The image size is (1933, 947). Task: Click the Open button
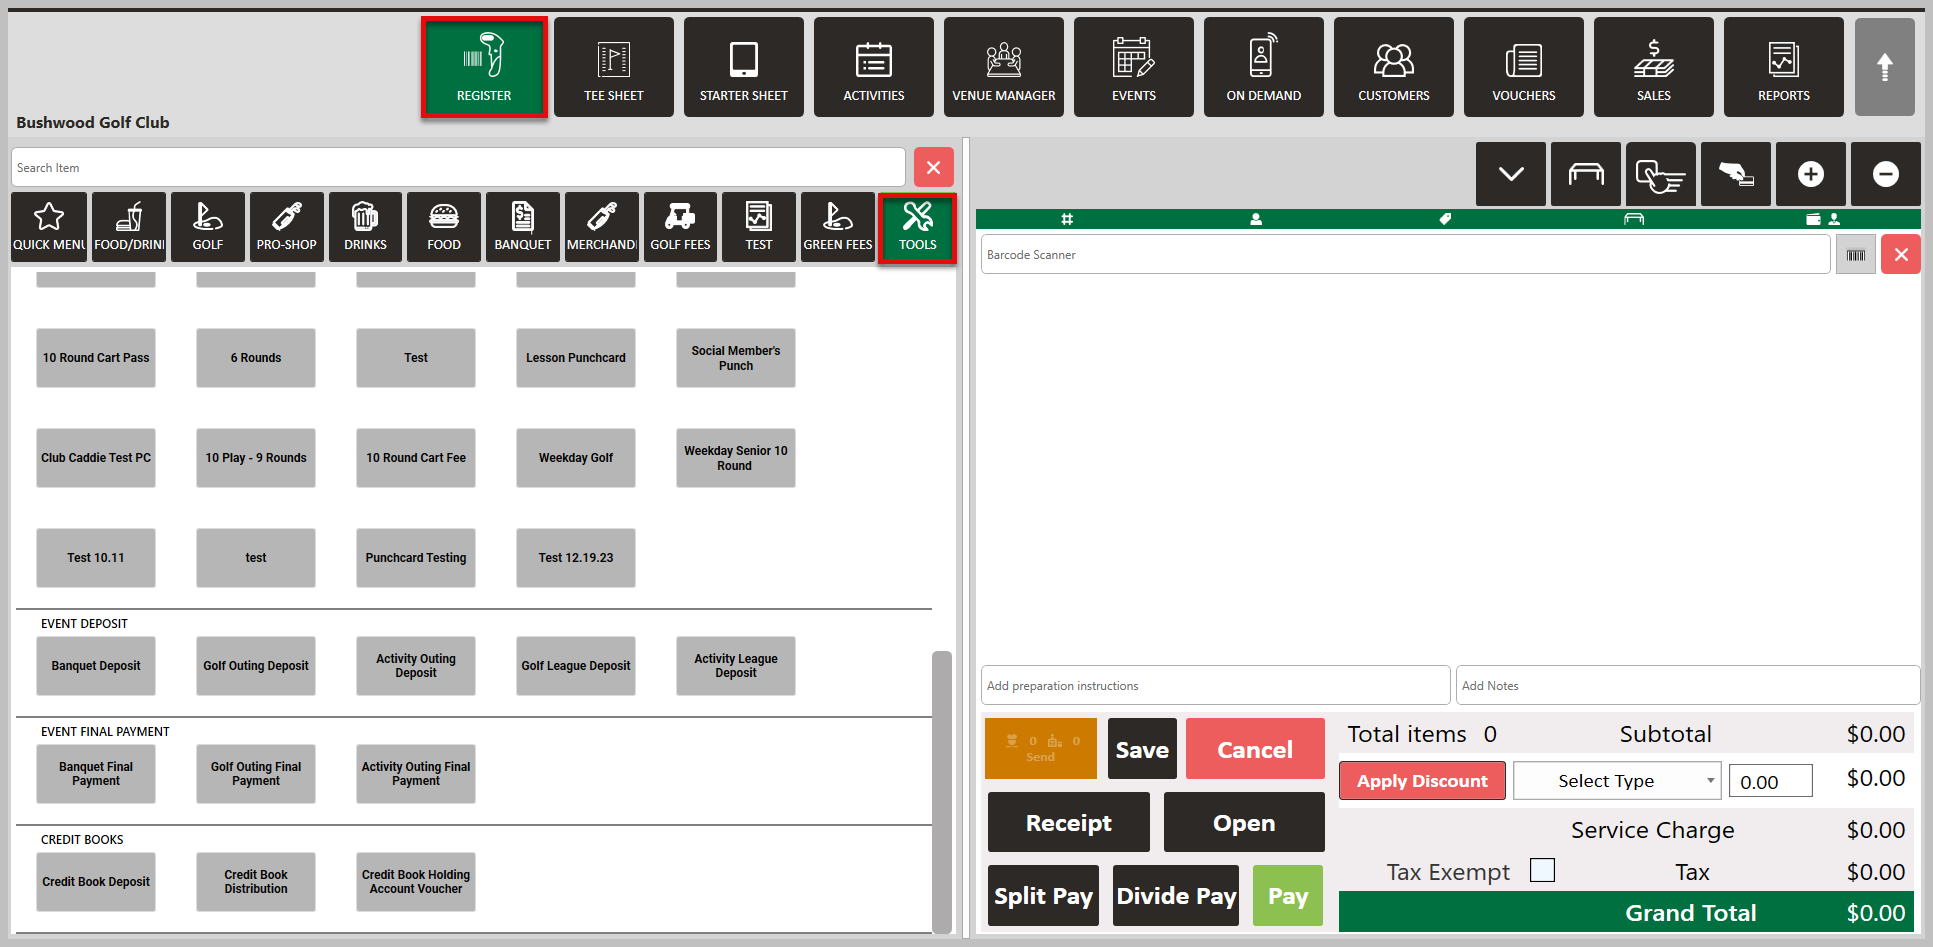click(x=1244, y=822)
